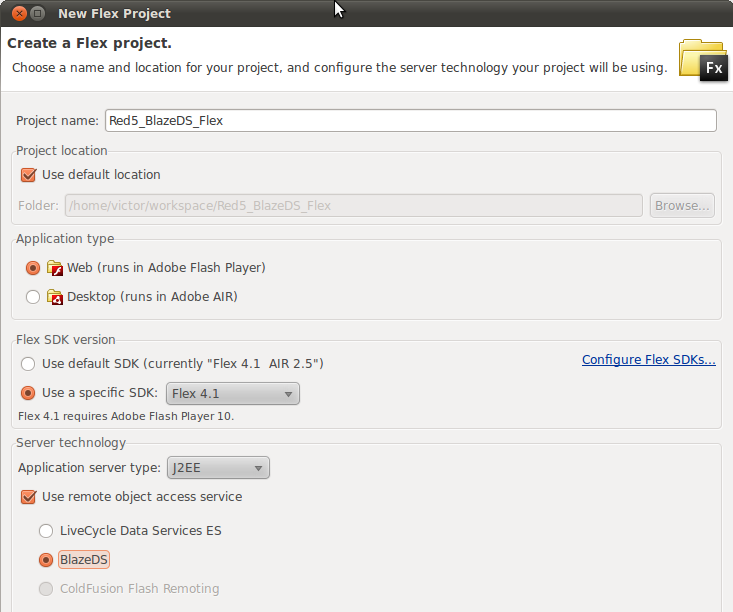Click the Folder path field
The width and height of the screenshot is (733, 612).
[354, 206]
